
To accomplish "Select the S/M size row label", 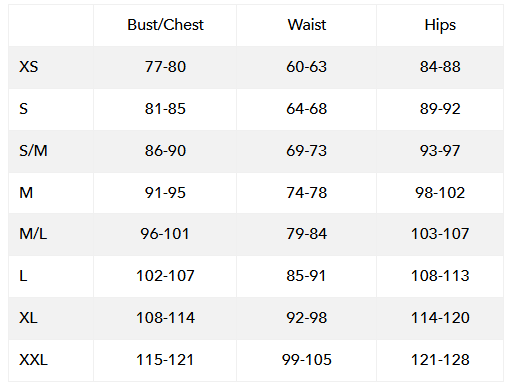I will (33, 151).
